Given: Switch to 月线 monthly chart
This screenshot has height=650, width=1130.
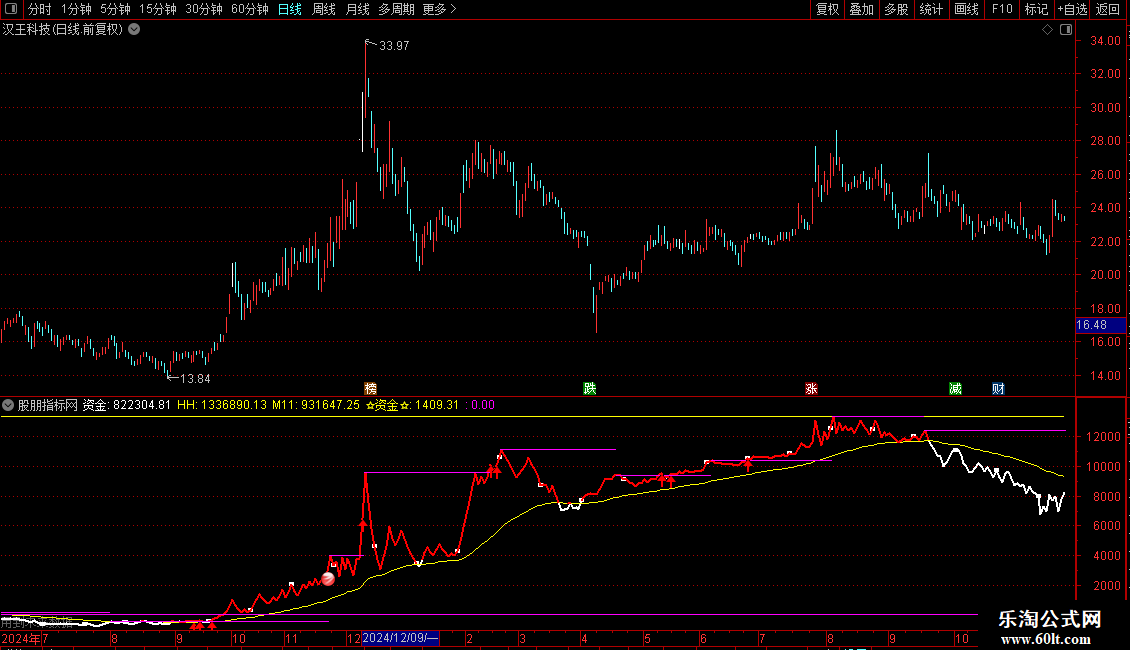Looking at the screenshot, I should point(357,9).
